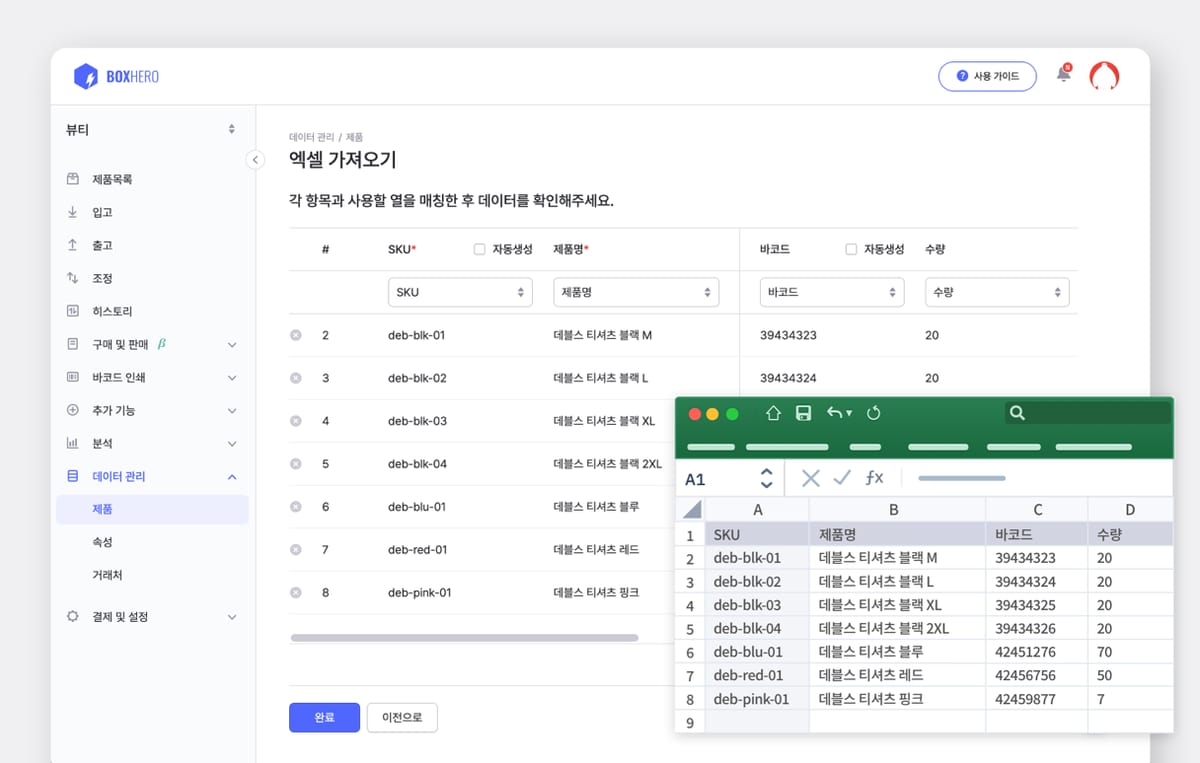
Task: Open the notification bell
Action: click(x=1063, y=75)
